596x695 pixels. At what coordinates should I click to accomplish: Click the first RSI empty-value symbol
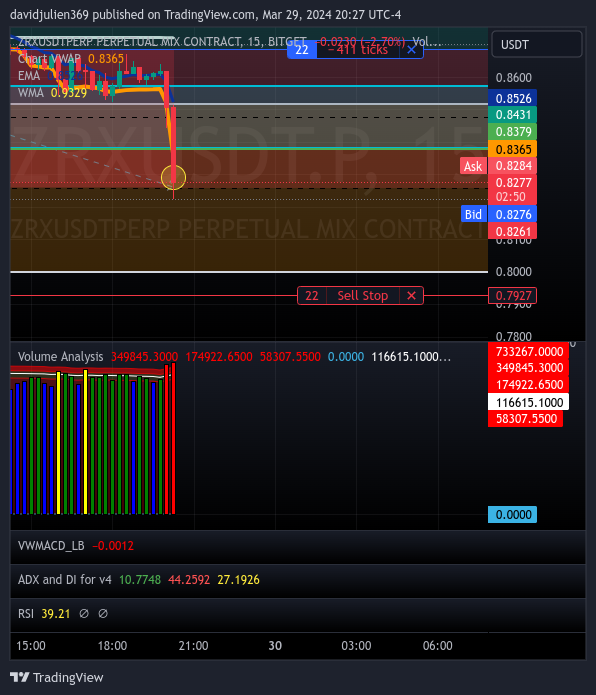click(84, 614)
